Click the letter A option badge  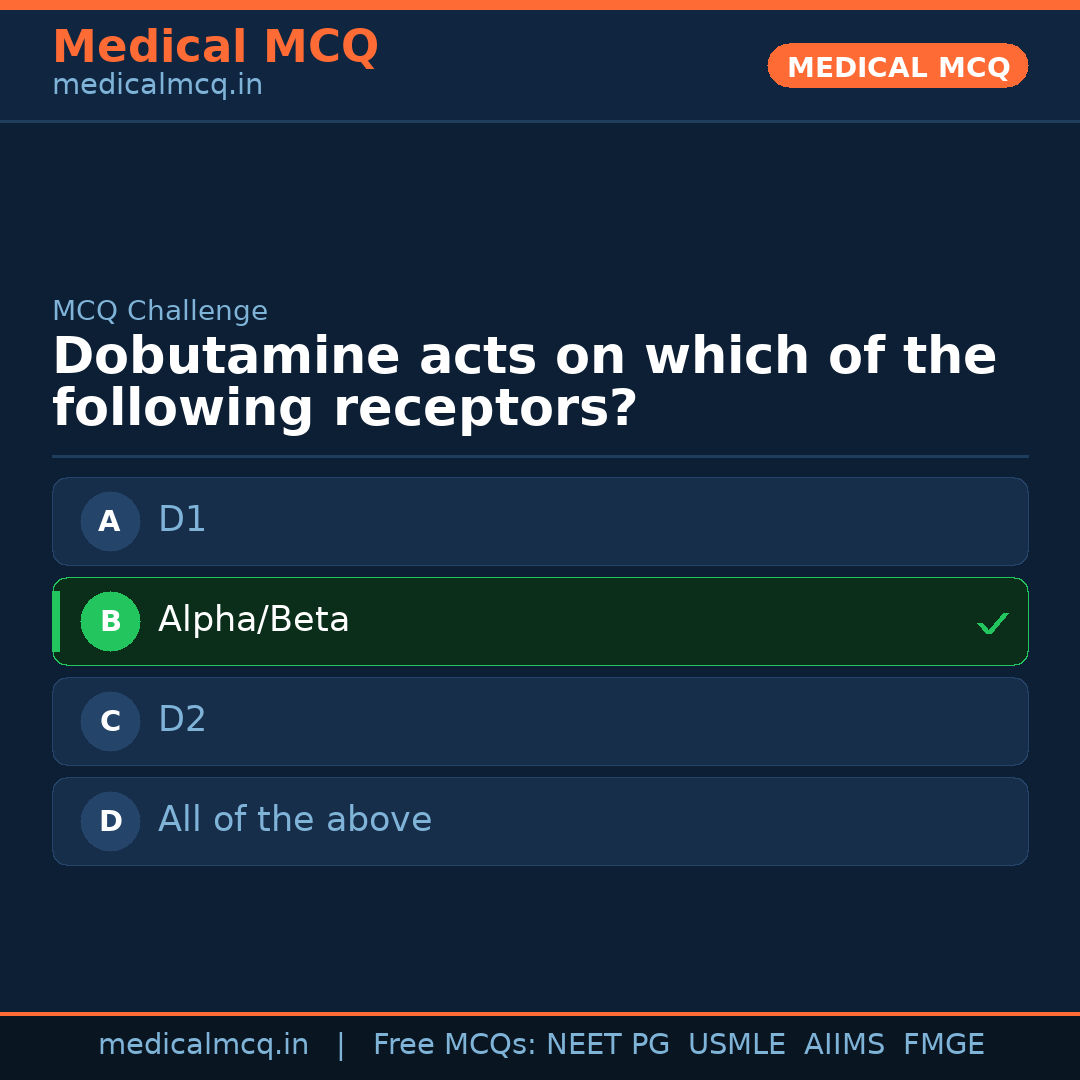coord(110,521)
